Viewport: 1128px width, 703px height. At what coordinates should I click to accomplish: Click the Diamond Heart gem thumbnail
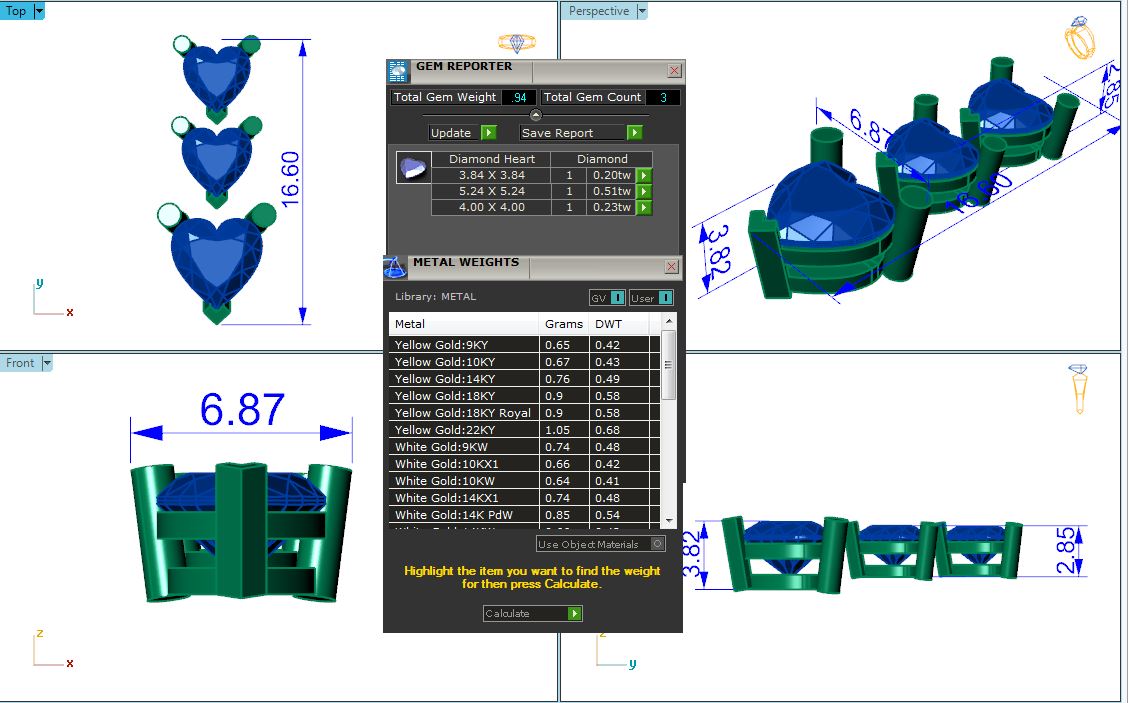pos(410,167)
